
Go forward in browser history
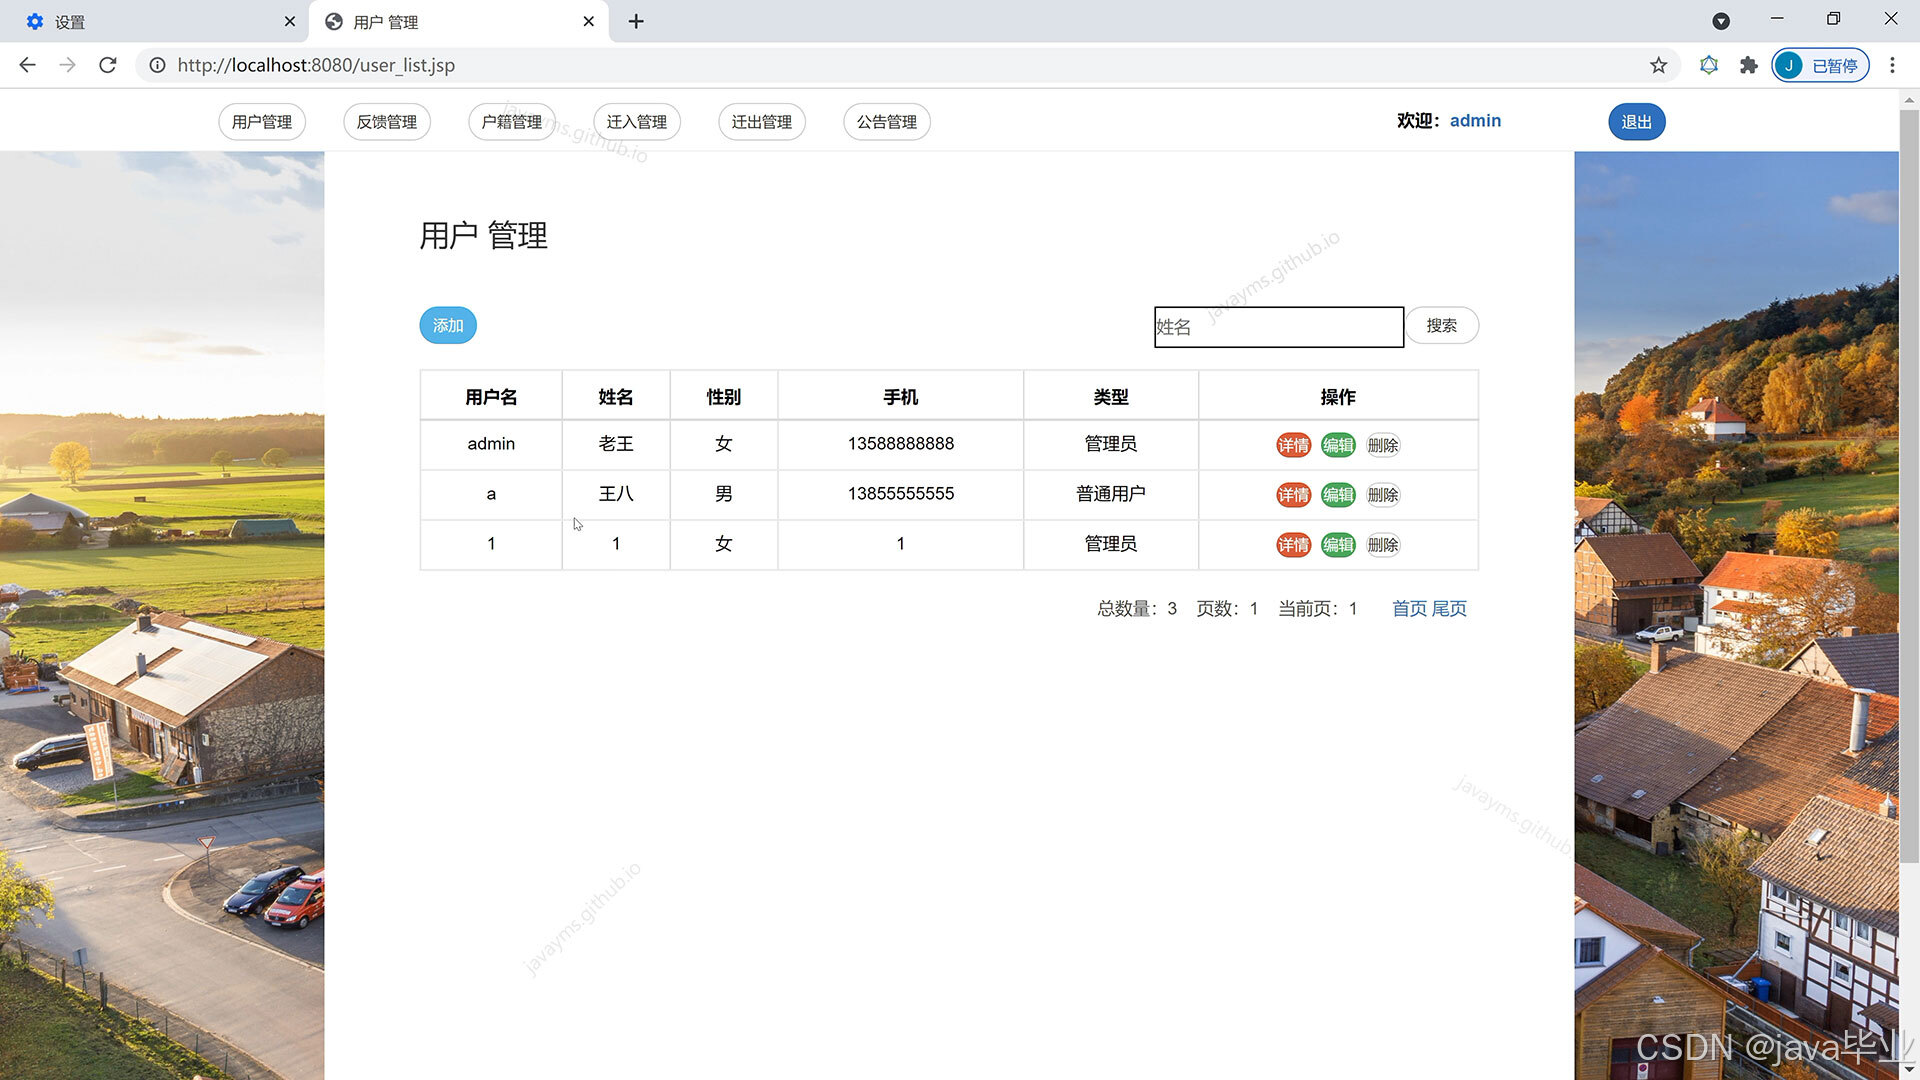(67, 65)
